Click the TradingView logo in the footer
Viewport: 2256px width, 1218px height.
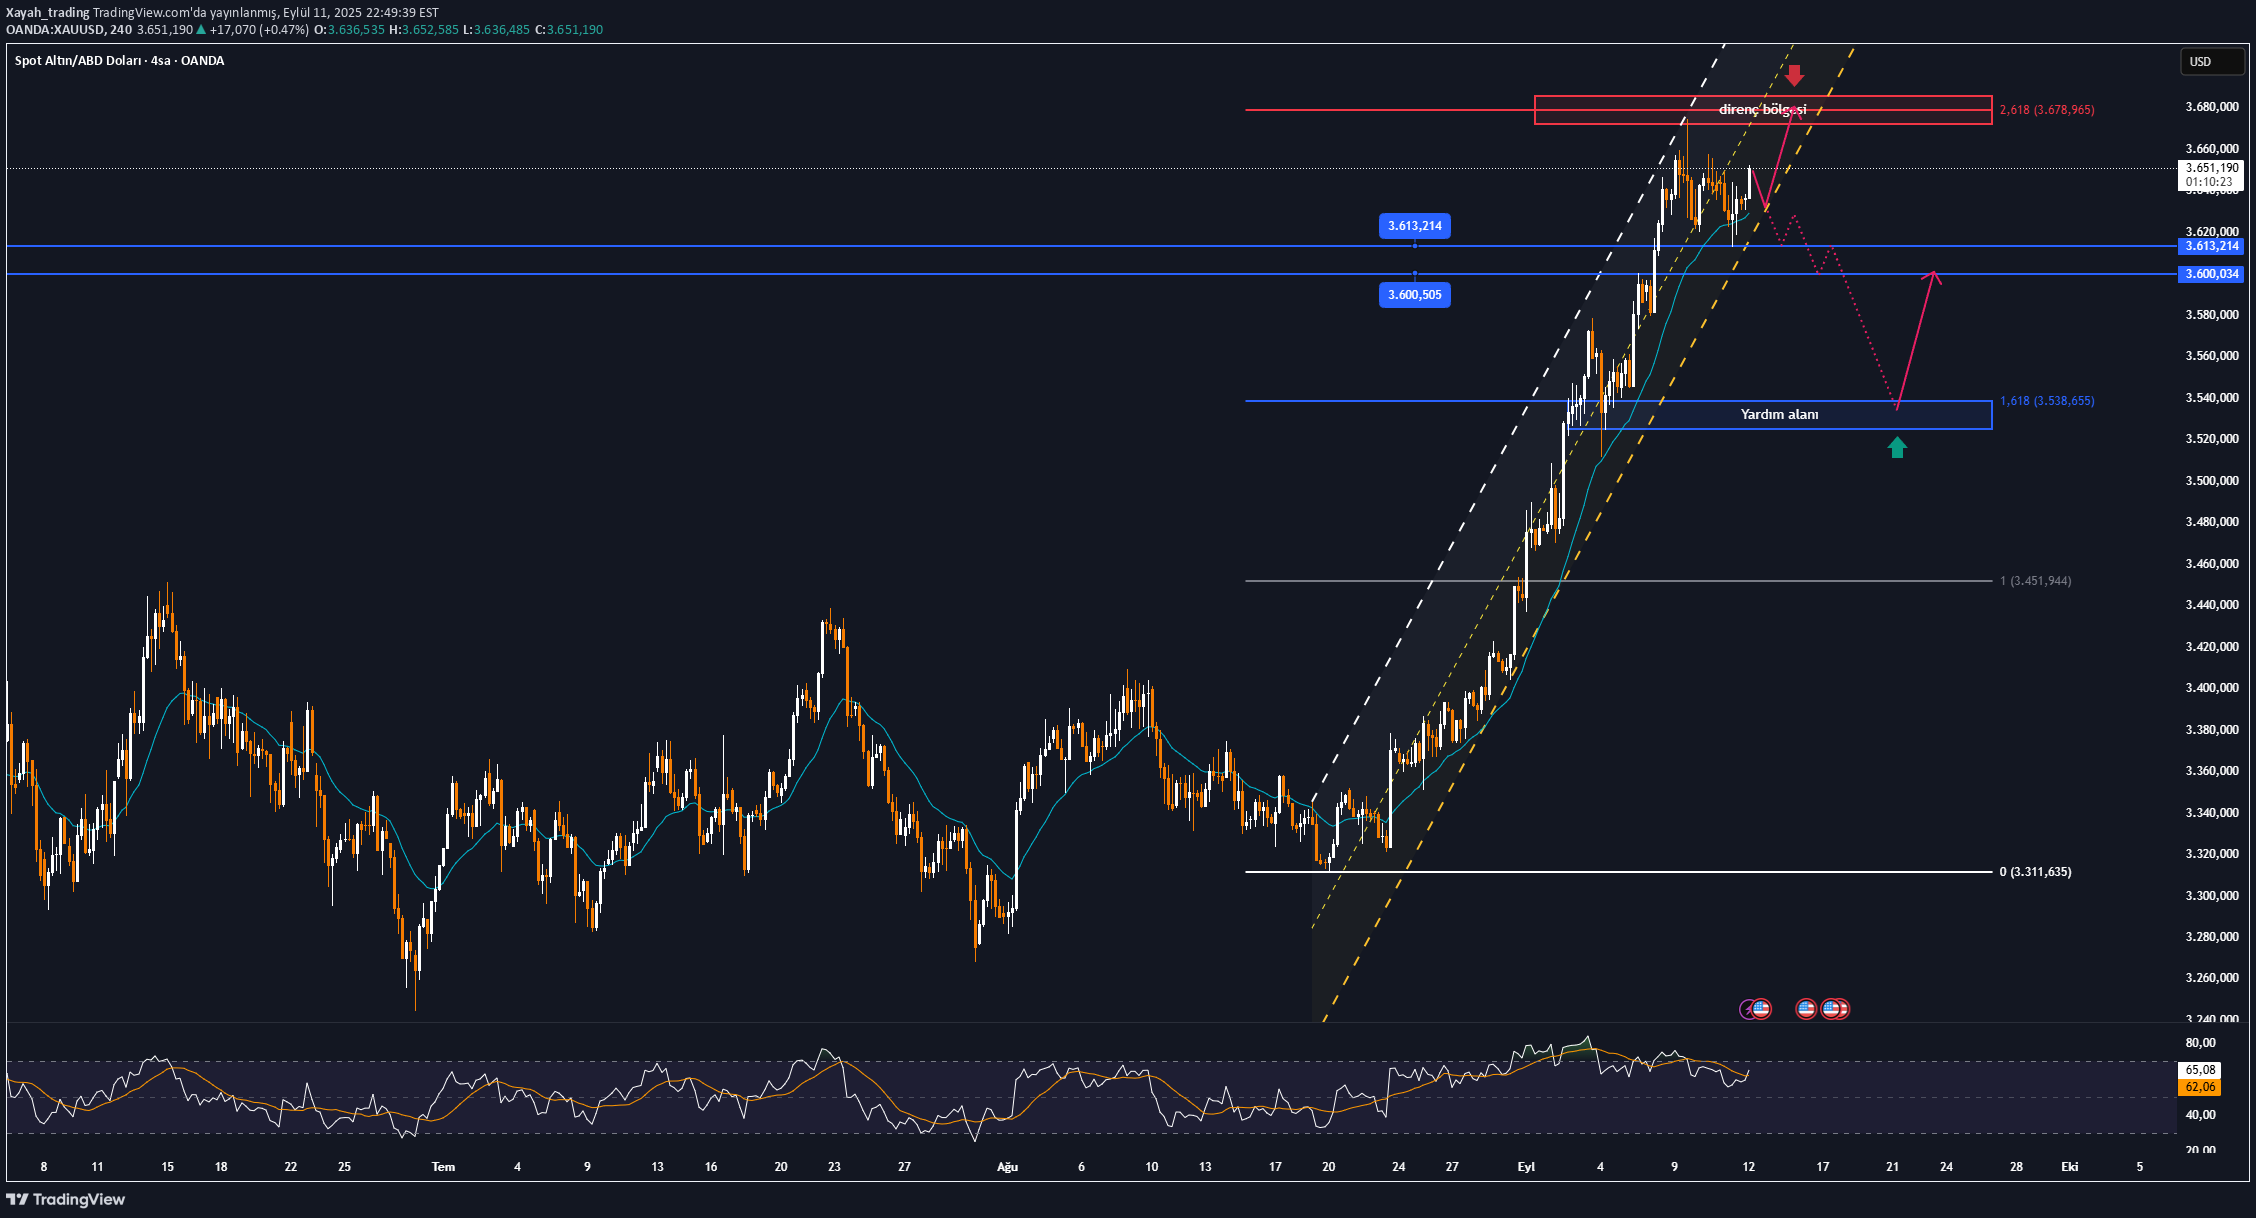coord(66,1199)
